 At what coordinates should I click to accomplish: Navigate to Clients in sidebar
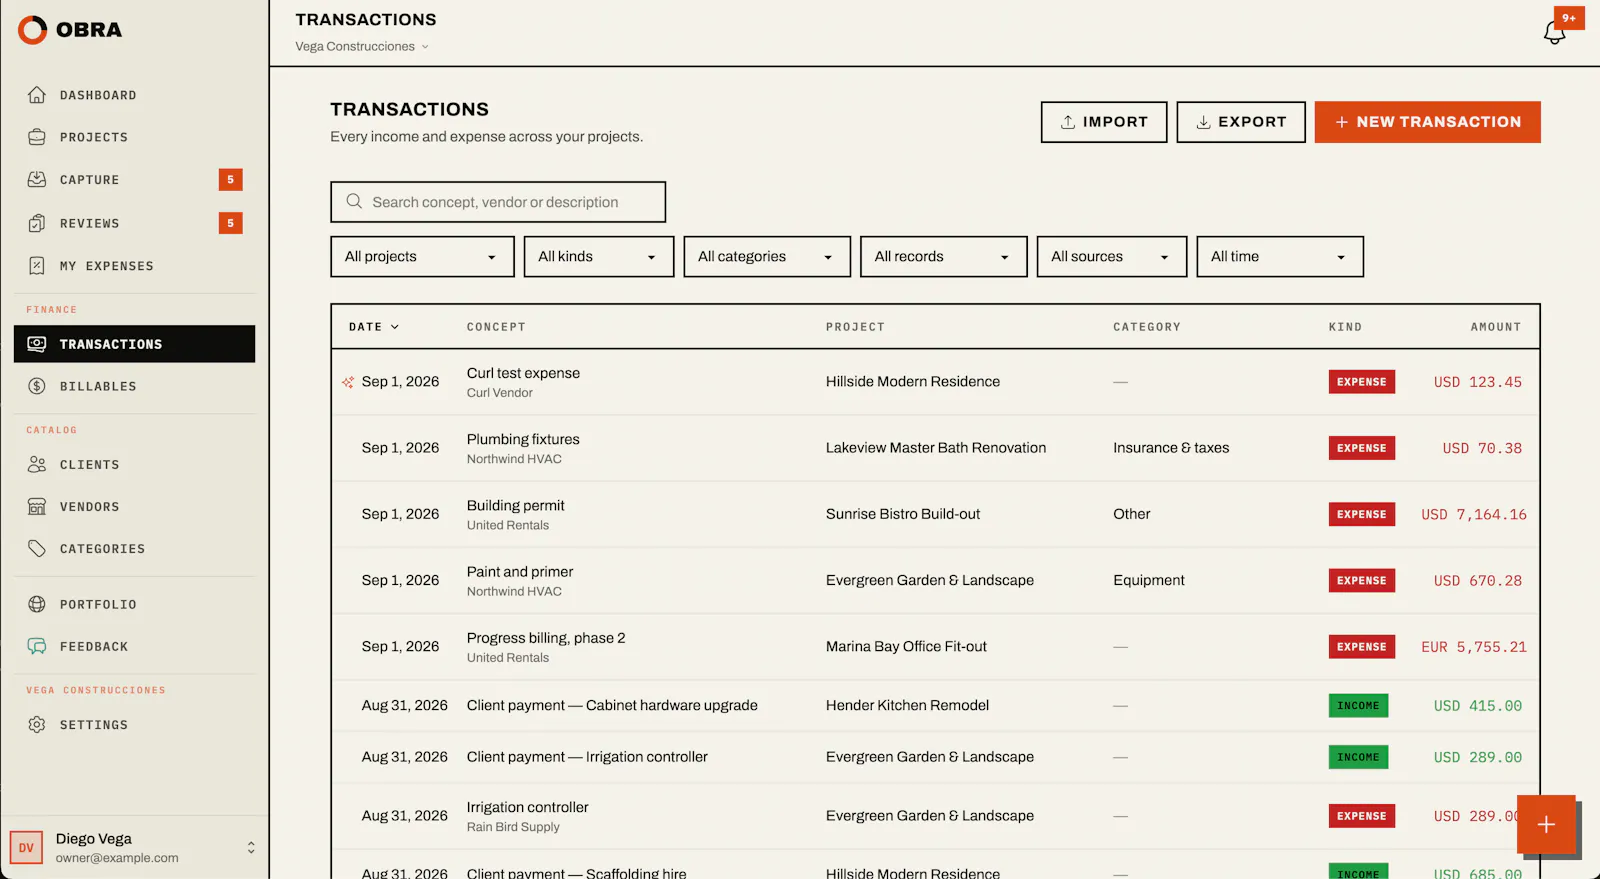[134, 464]
